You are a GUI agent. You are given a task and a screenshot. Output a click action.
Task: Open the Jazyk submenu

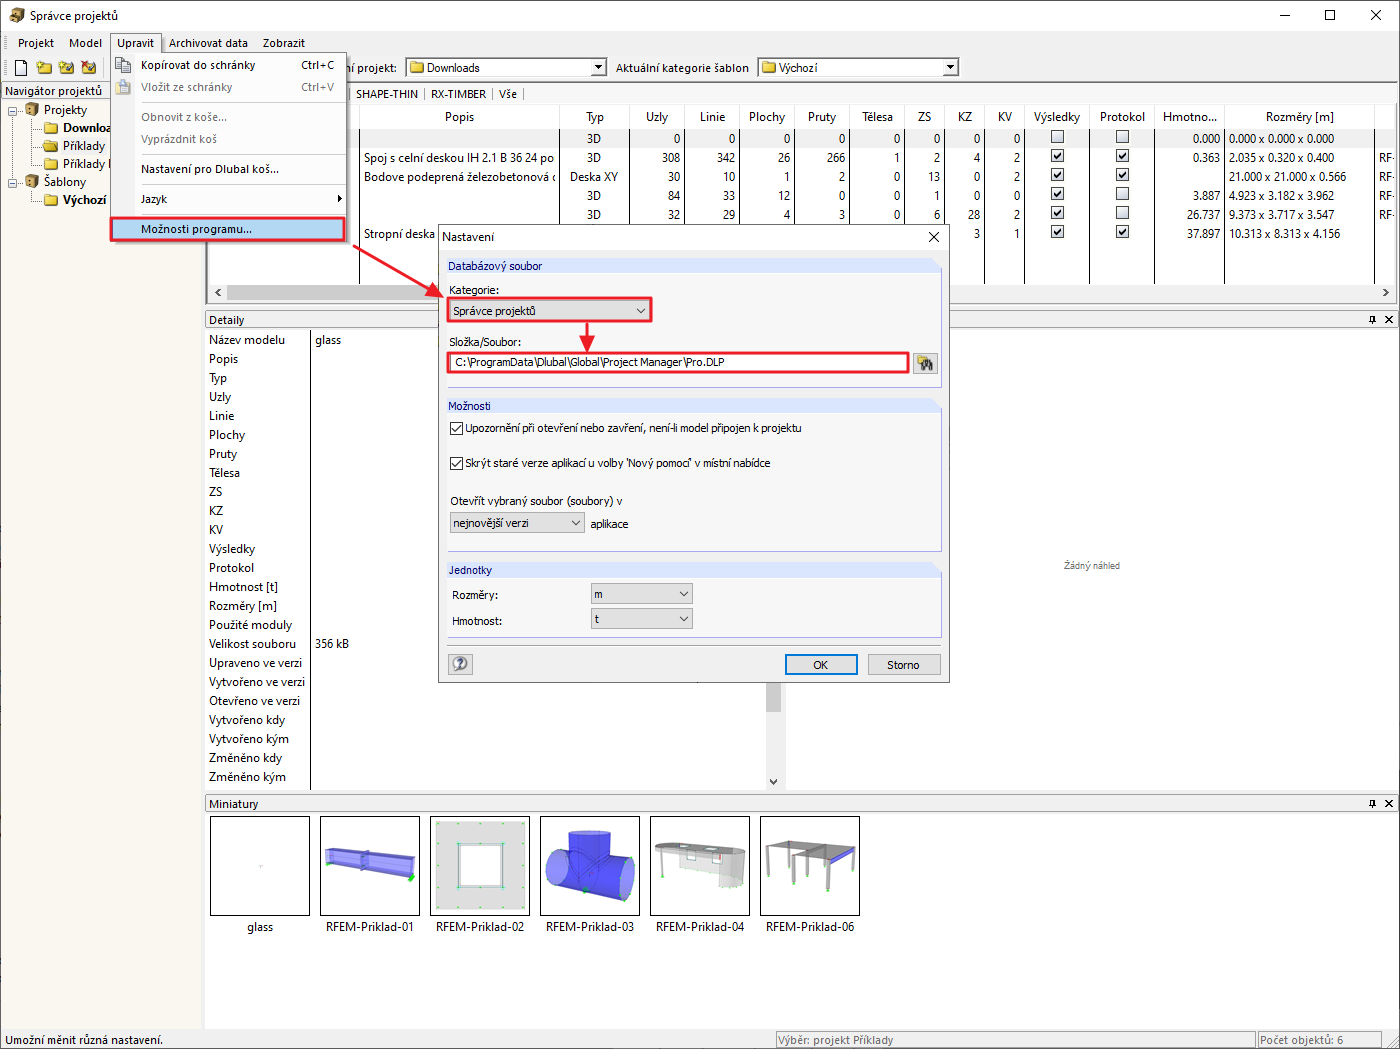point(229,199)
